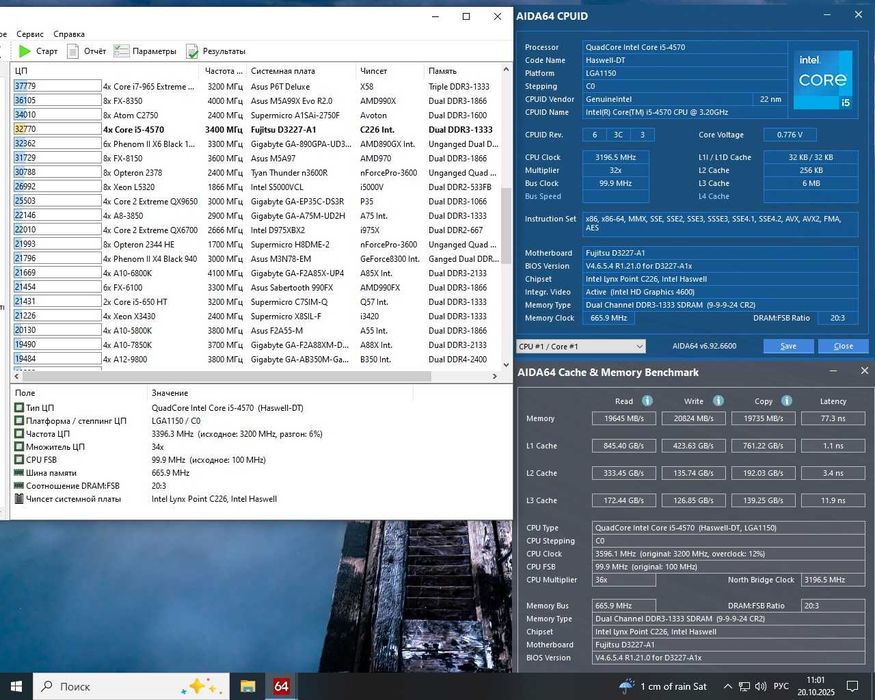Viewport: 875px width, 700px height.
Task: Open the Сервис menu
Action: [x=30, y=34]
